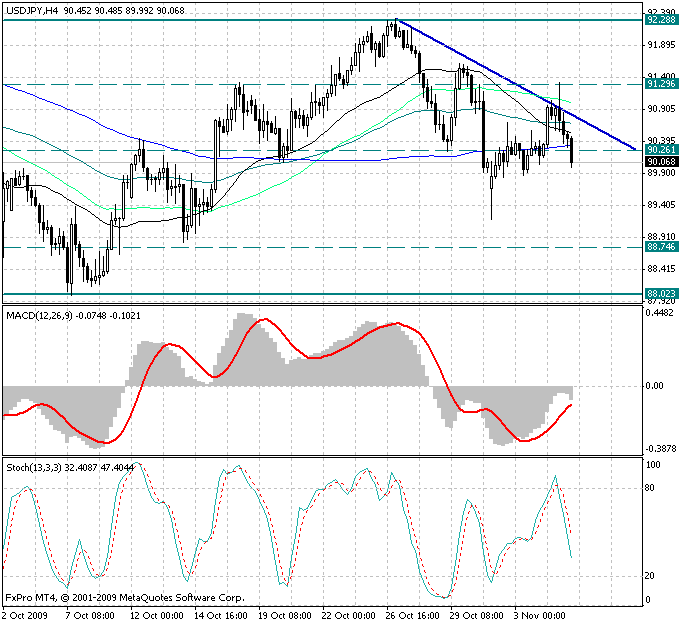680x623 pixels.
Task: Click the -0.3878 MACD scale value
Action: point(660,449)
